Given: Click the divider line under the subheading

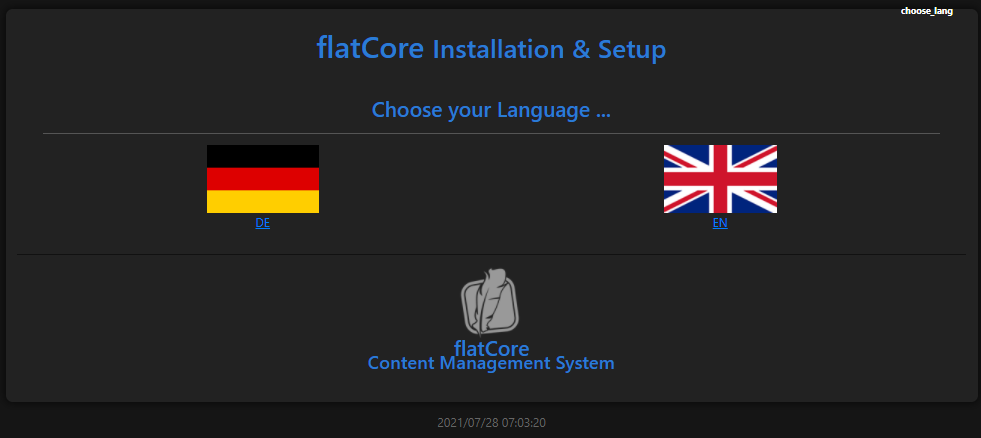Looking at the screenshot, I should click(x=491, y=133).
